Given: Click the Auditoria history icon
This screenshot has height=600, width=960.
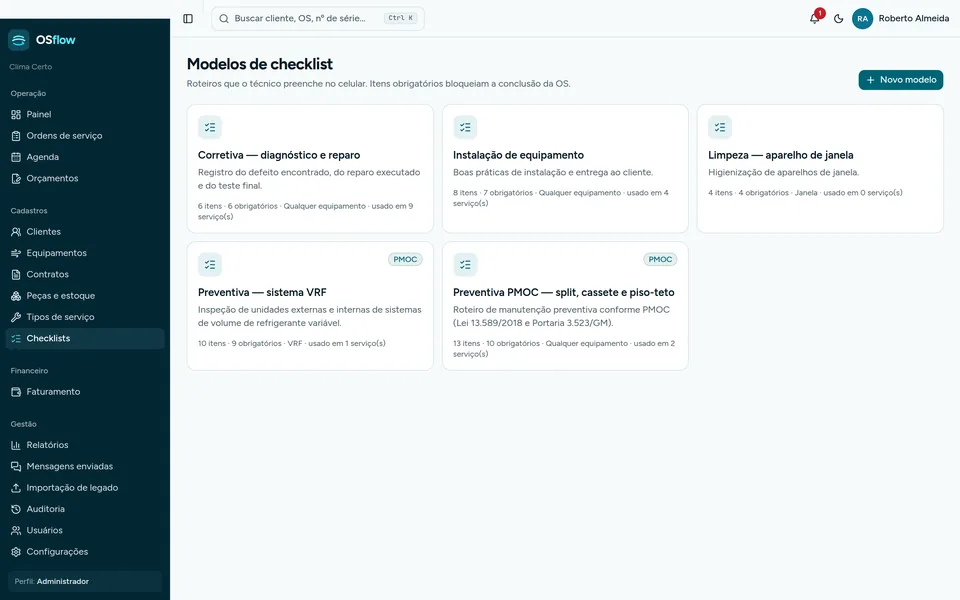Looking at the screenshot, I should 16,509.
